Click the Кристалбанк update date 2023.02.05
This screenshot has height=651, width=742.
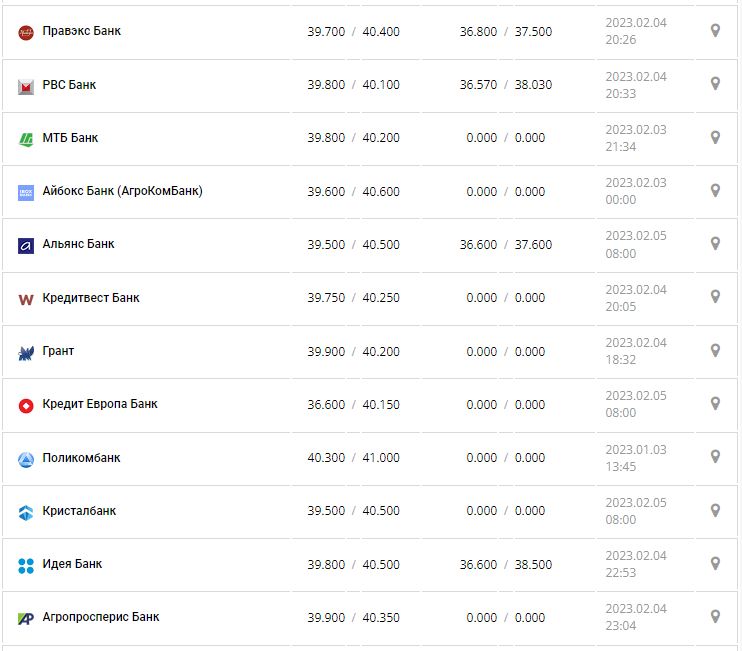(x=635, y=503)
